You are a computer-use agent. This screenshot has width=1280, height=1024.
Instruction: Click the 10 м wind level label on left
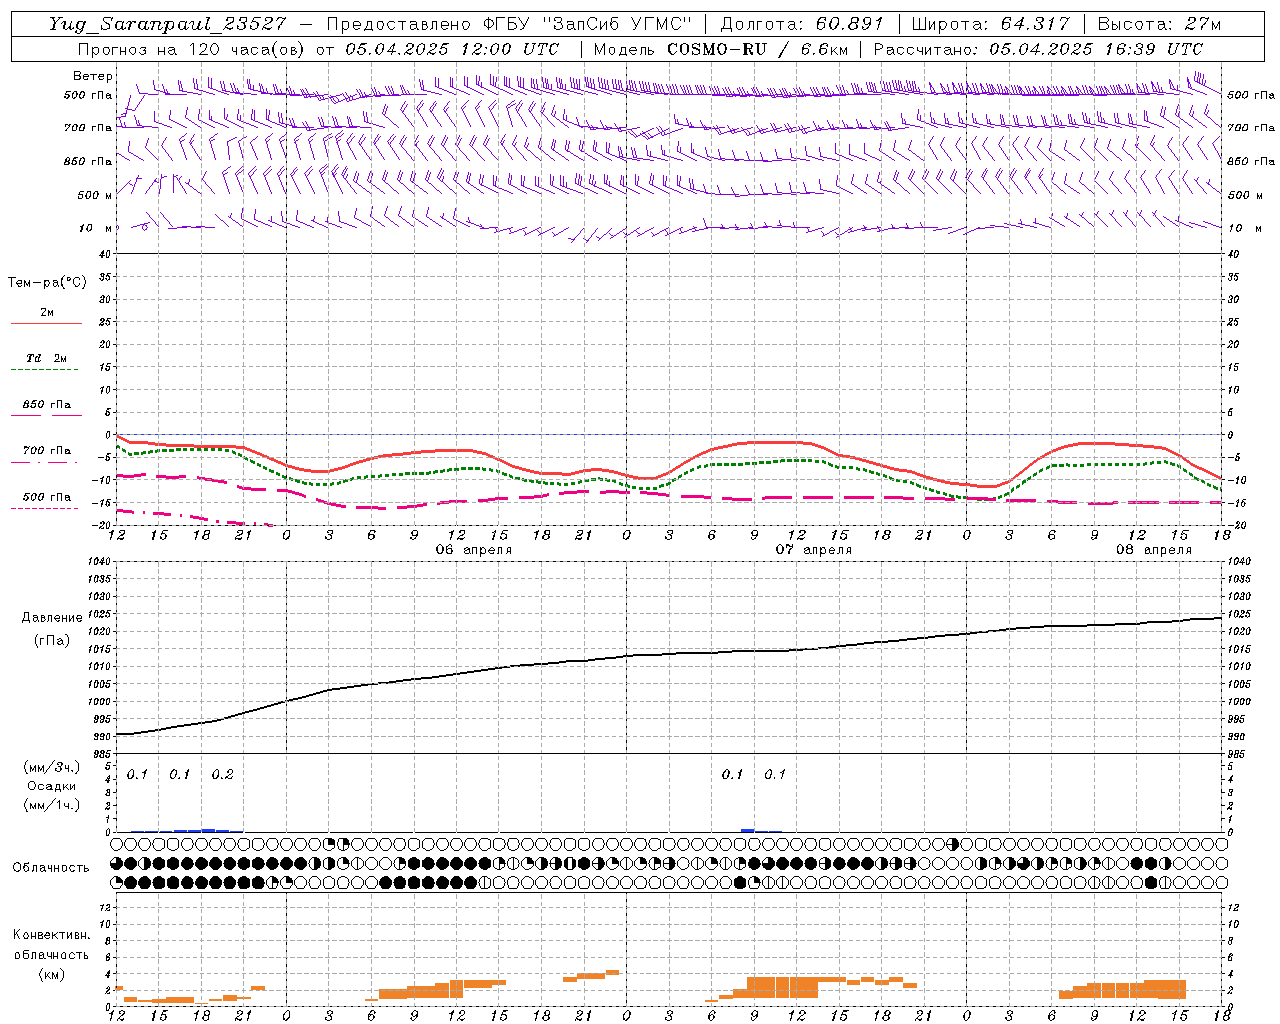coord(96,228)
